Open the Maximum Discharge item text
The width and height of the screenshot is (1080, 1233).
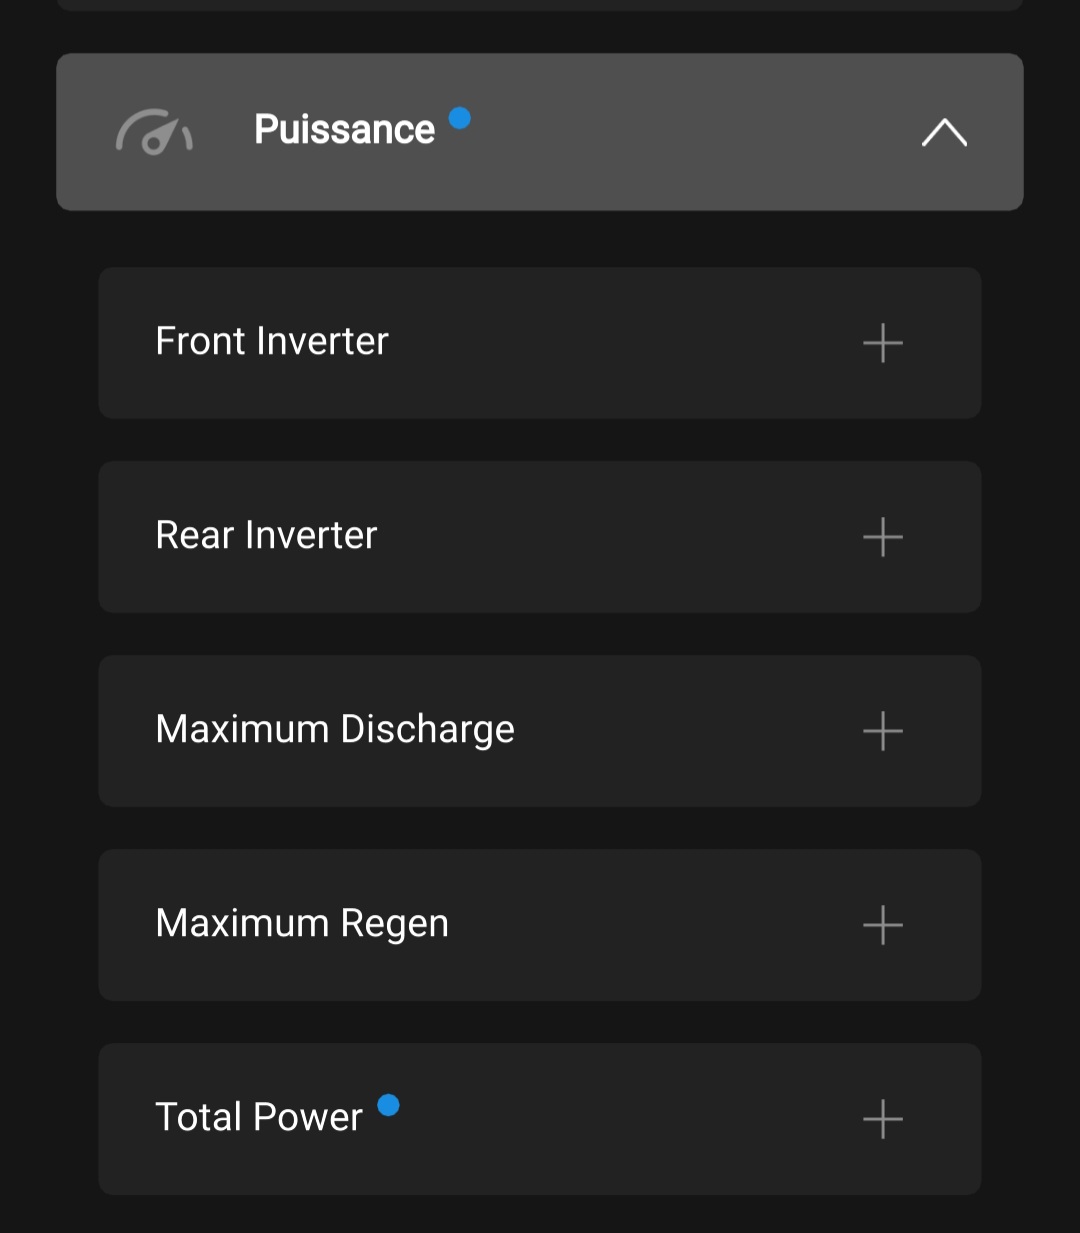tap(335, 730)
